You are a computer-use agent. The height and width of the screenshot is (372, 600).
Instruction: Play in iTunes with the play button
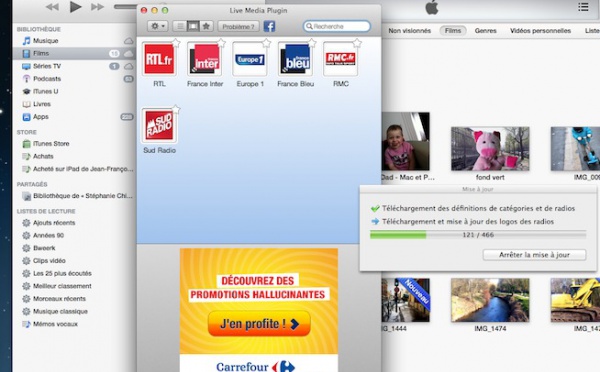pos(75,7)
